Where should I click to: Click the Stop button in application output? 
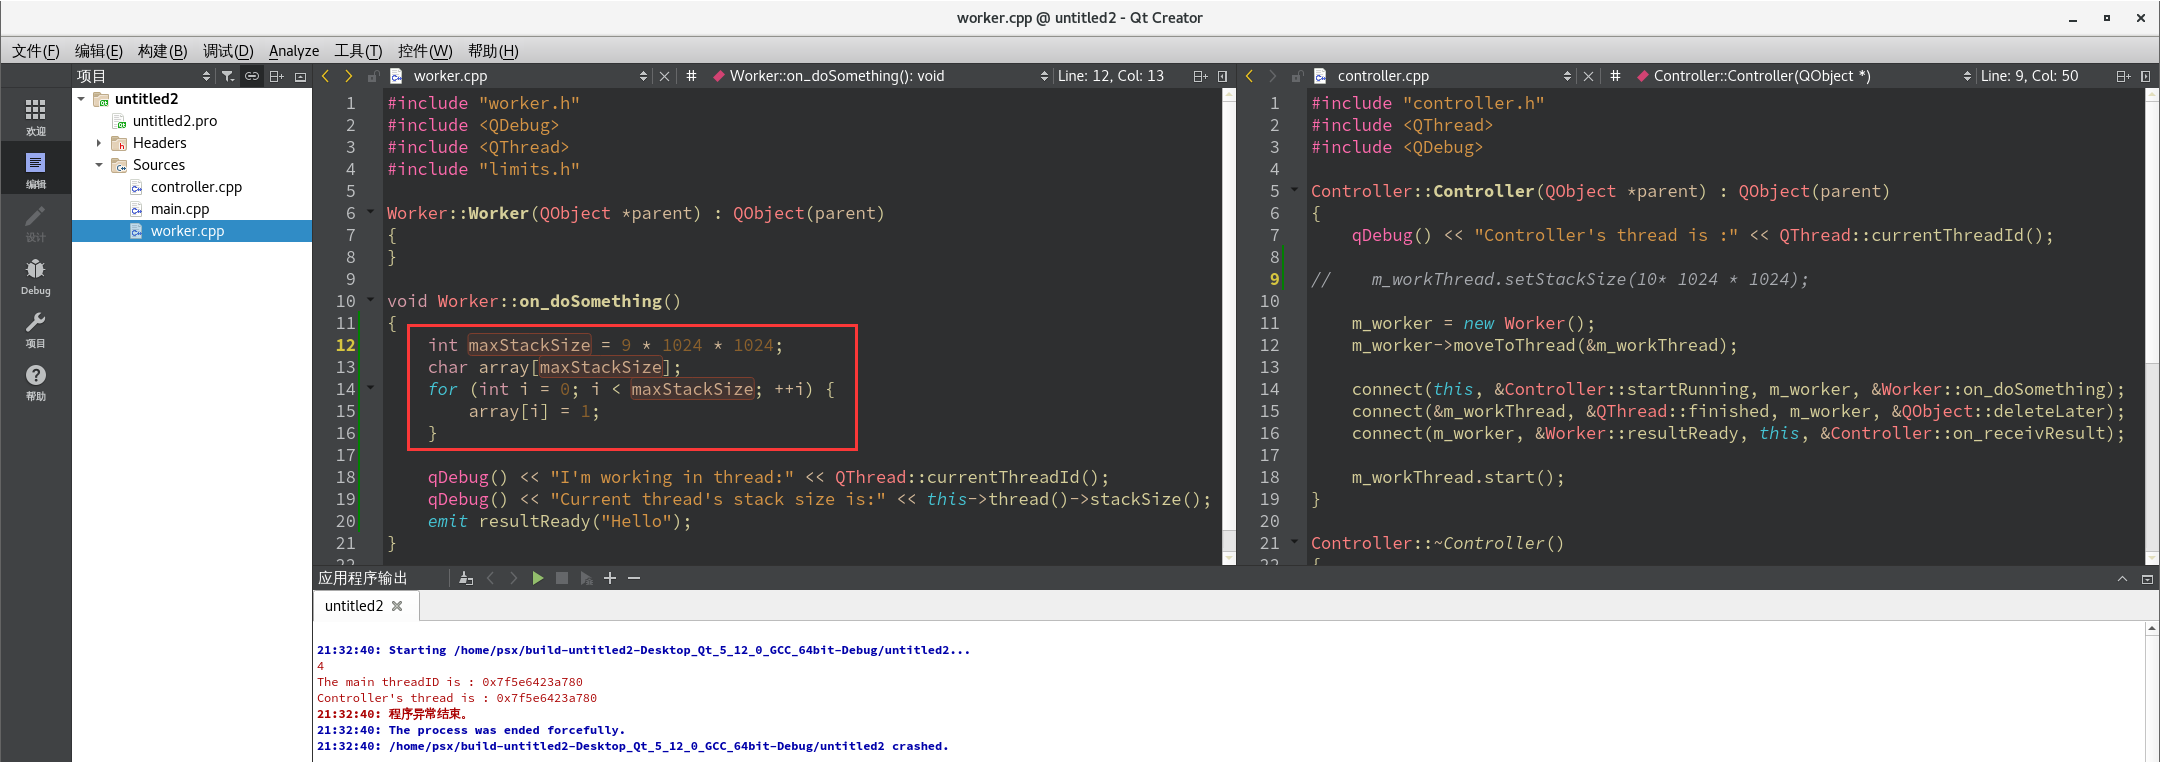(x=562, y=578)
